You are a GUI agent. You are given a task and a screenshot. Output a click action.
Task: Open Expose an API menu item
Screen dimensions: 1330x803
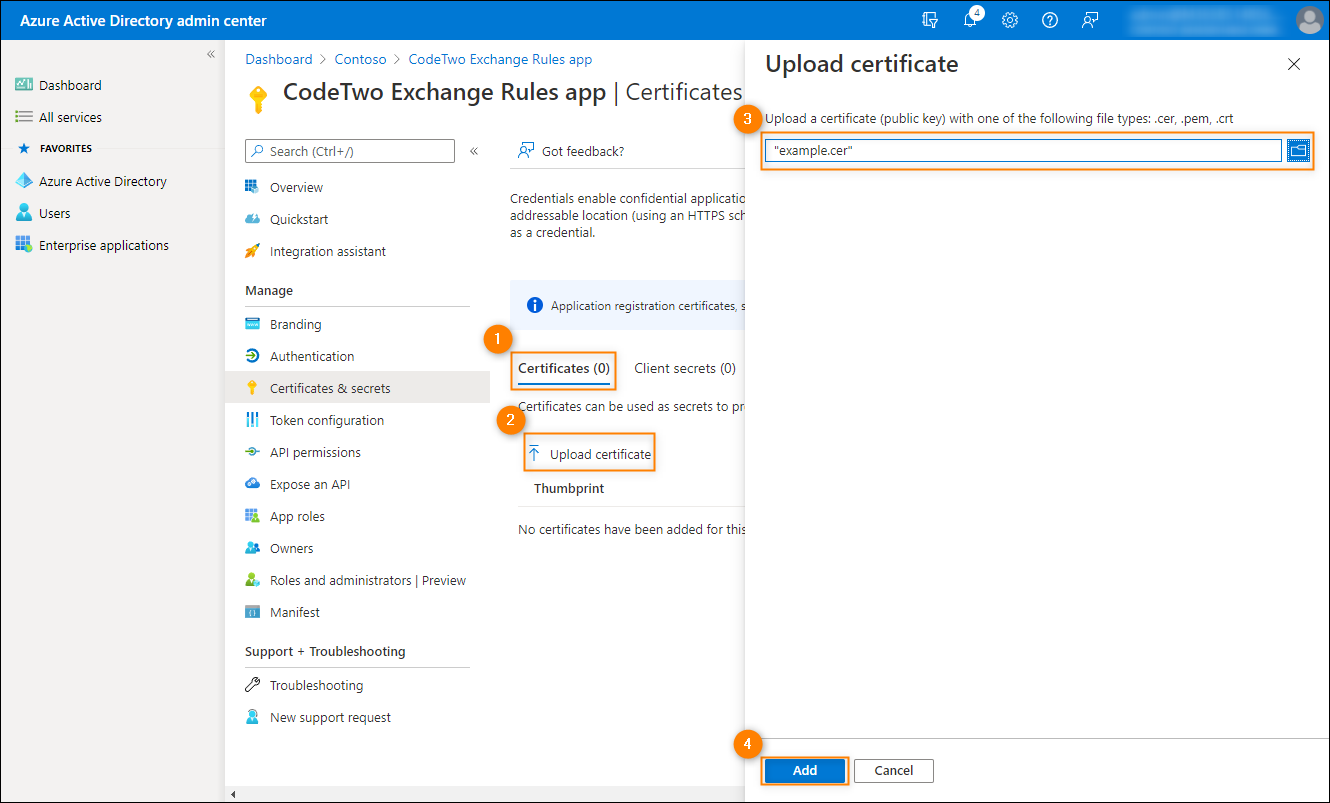(x=310, y=484)
